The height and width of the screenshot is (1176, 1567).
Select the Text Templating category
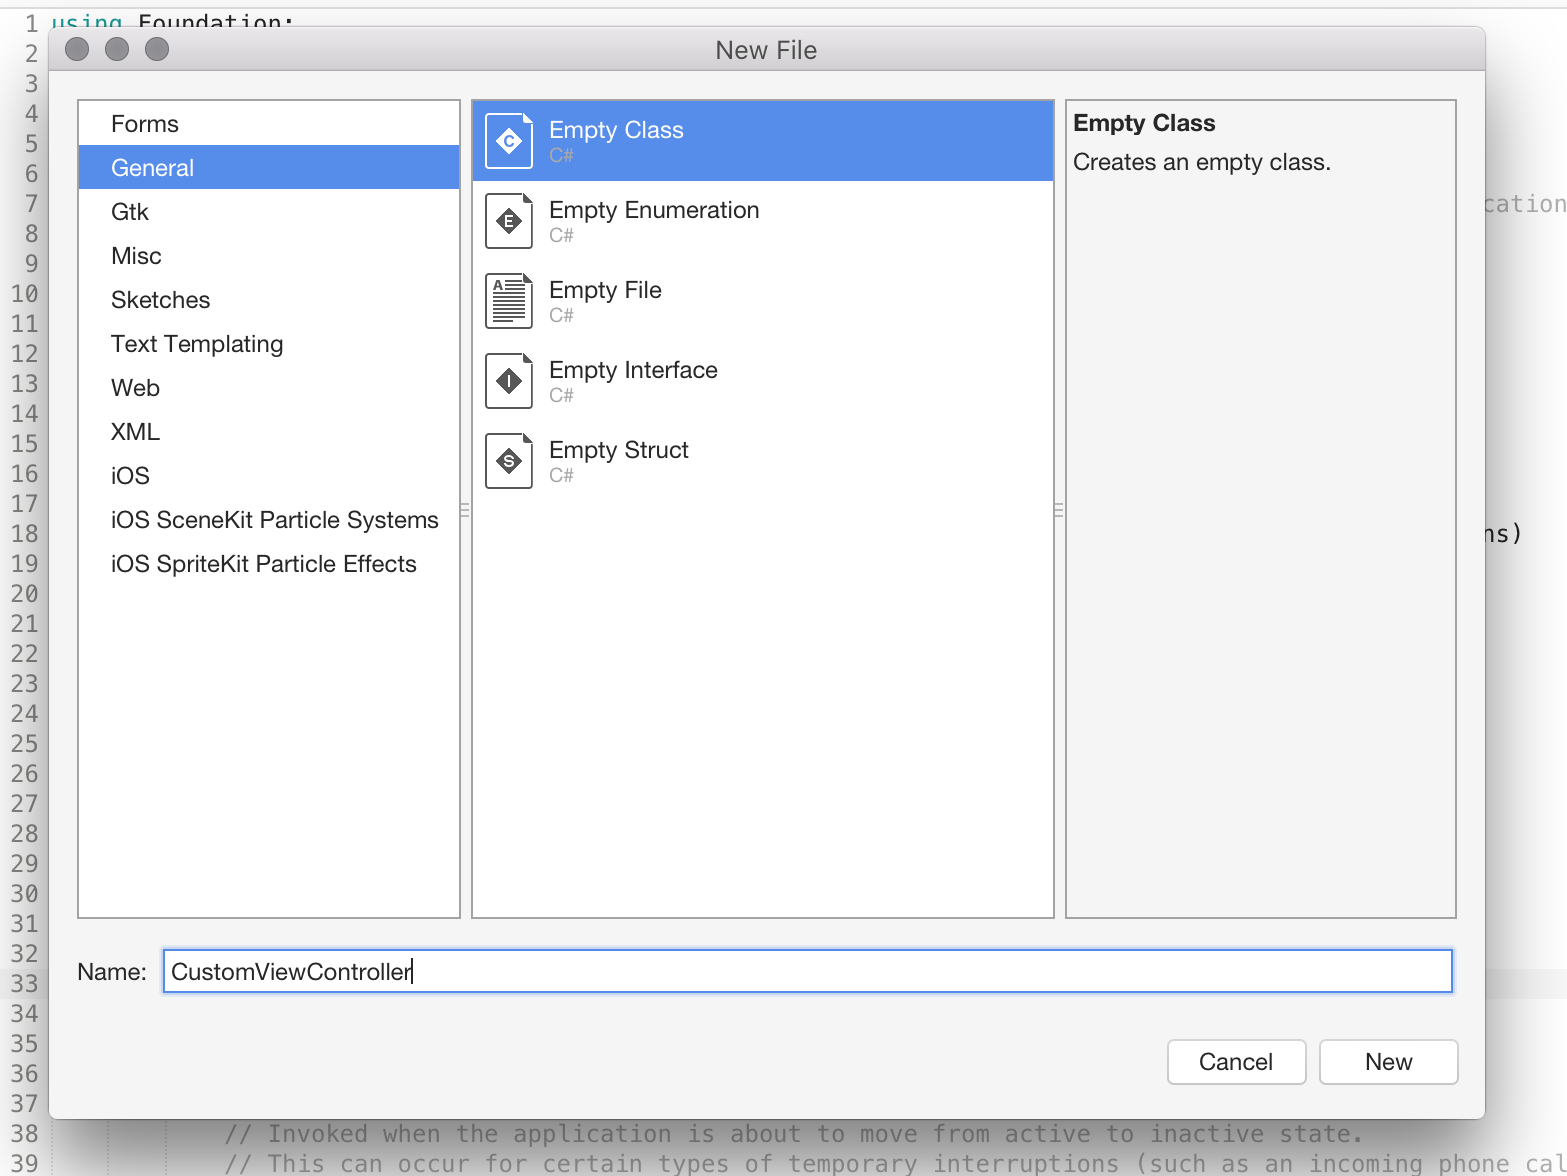196,343
